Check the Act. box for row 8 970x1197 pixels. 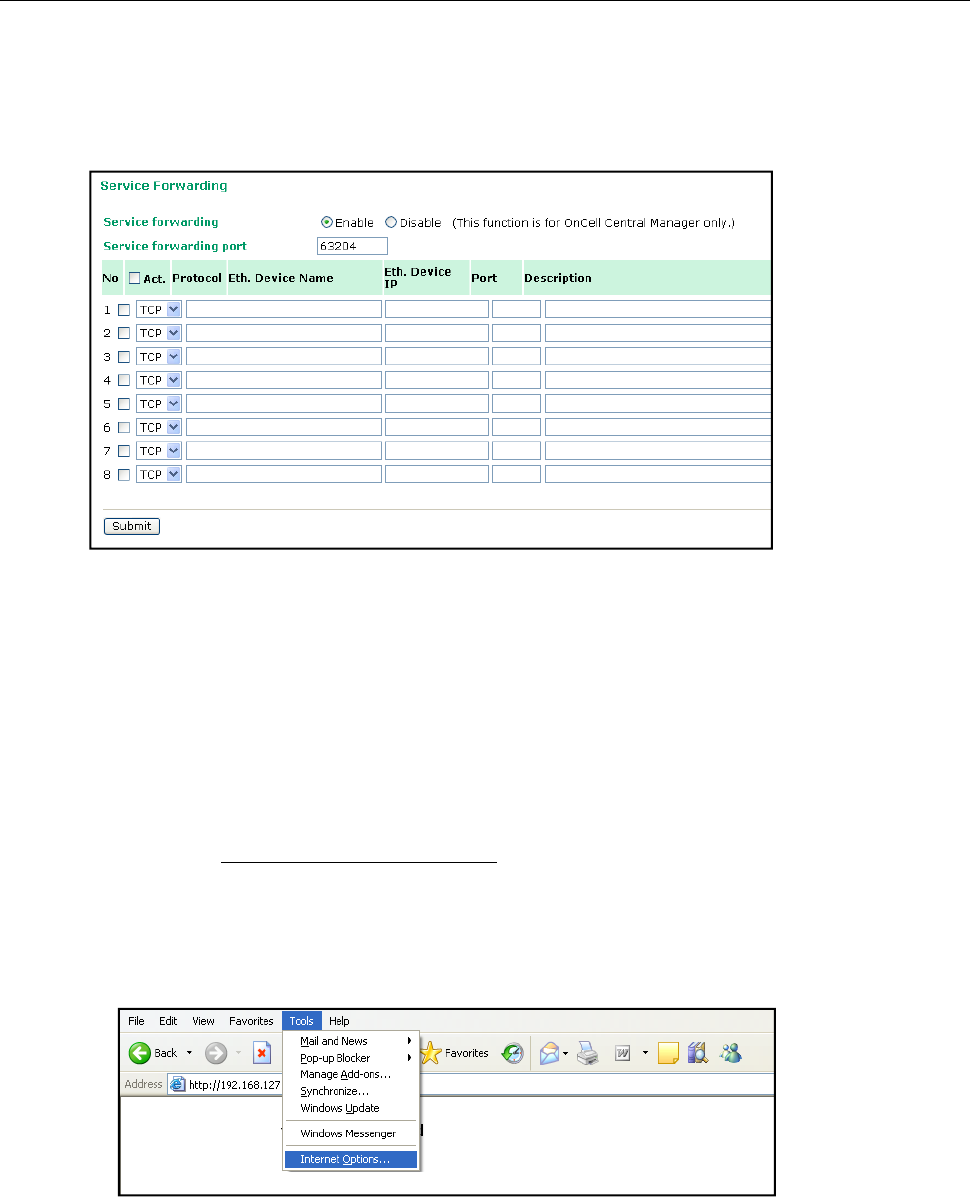pyautogui.click(x=124, y=475)
